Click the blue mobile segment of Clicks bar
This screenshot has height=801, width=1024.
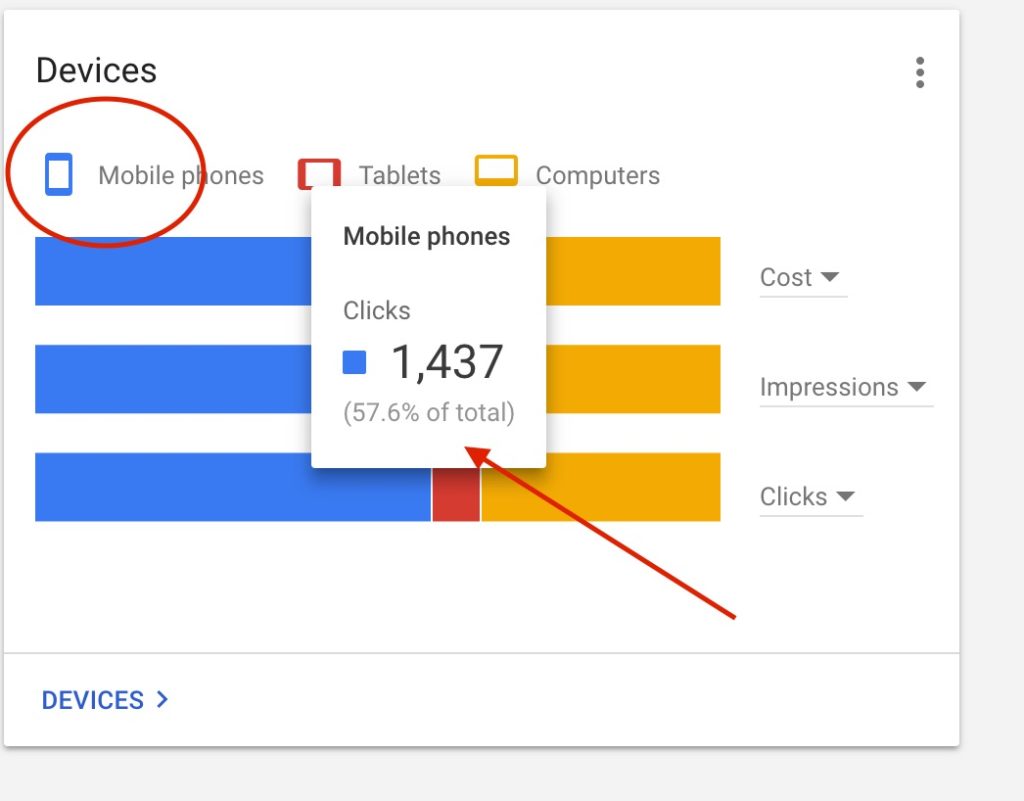tap(233, 488)
